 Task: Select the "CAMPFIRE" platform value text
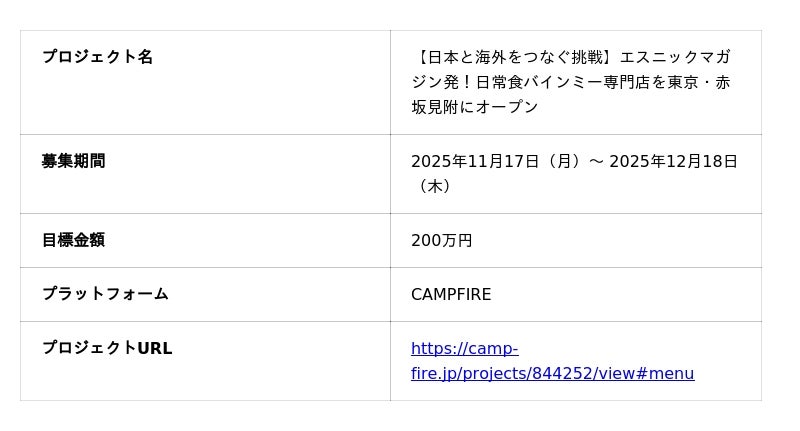coord(451,294)
